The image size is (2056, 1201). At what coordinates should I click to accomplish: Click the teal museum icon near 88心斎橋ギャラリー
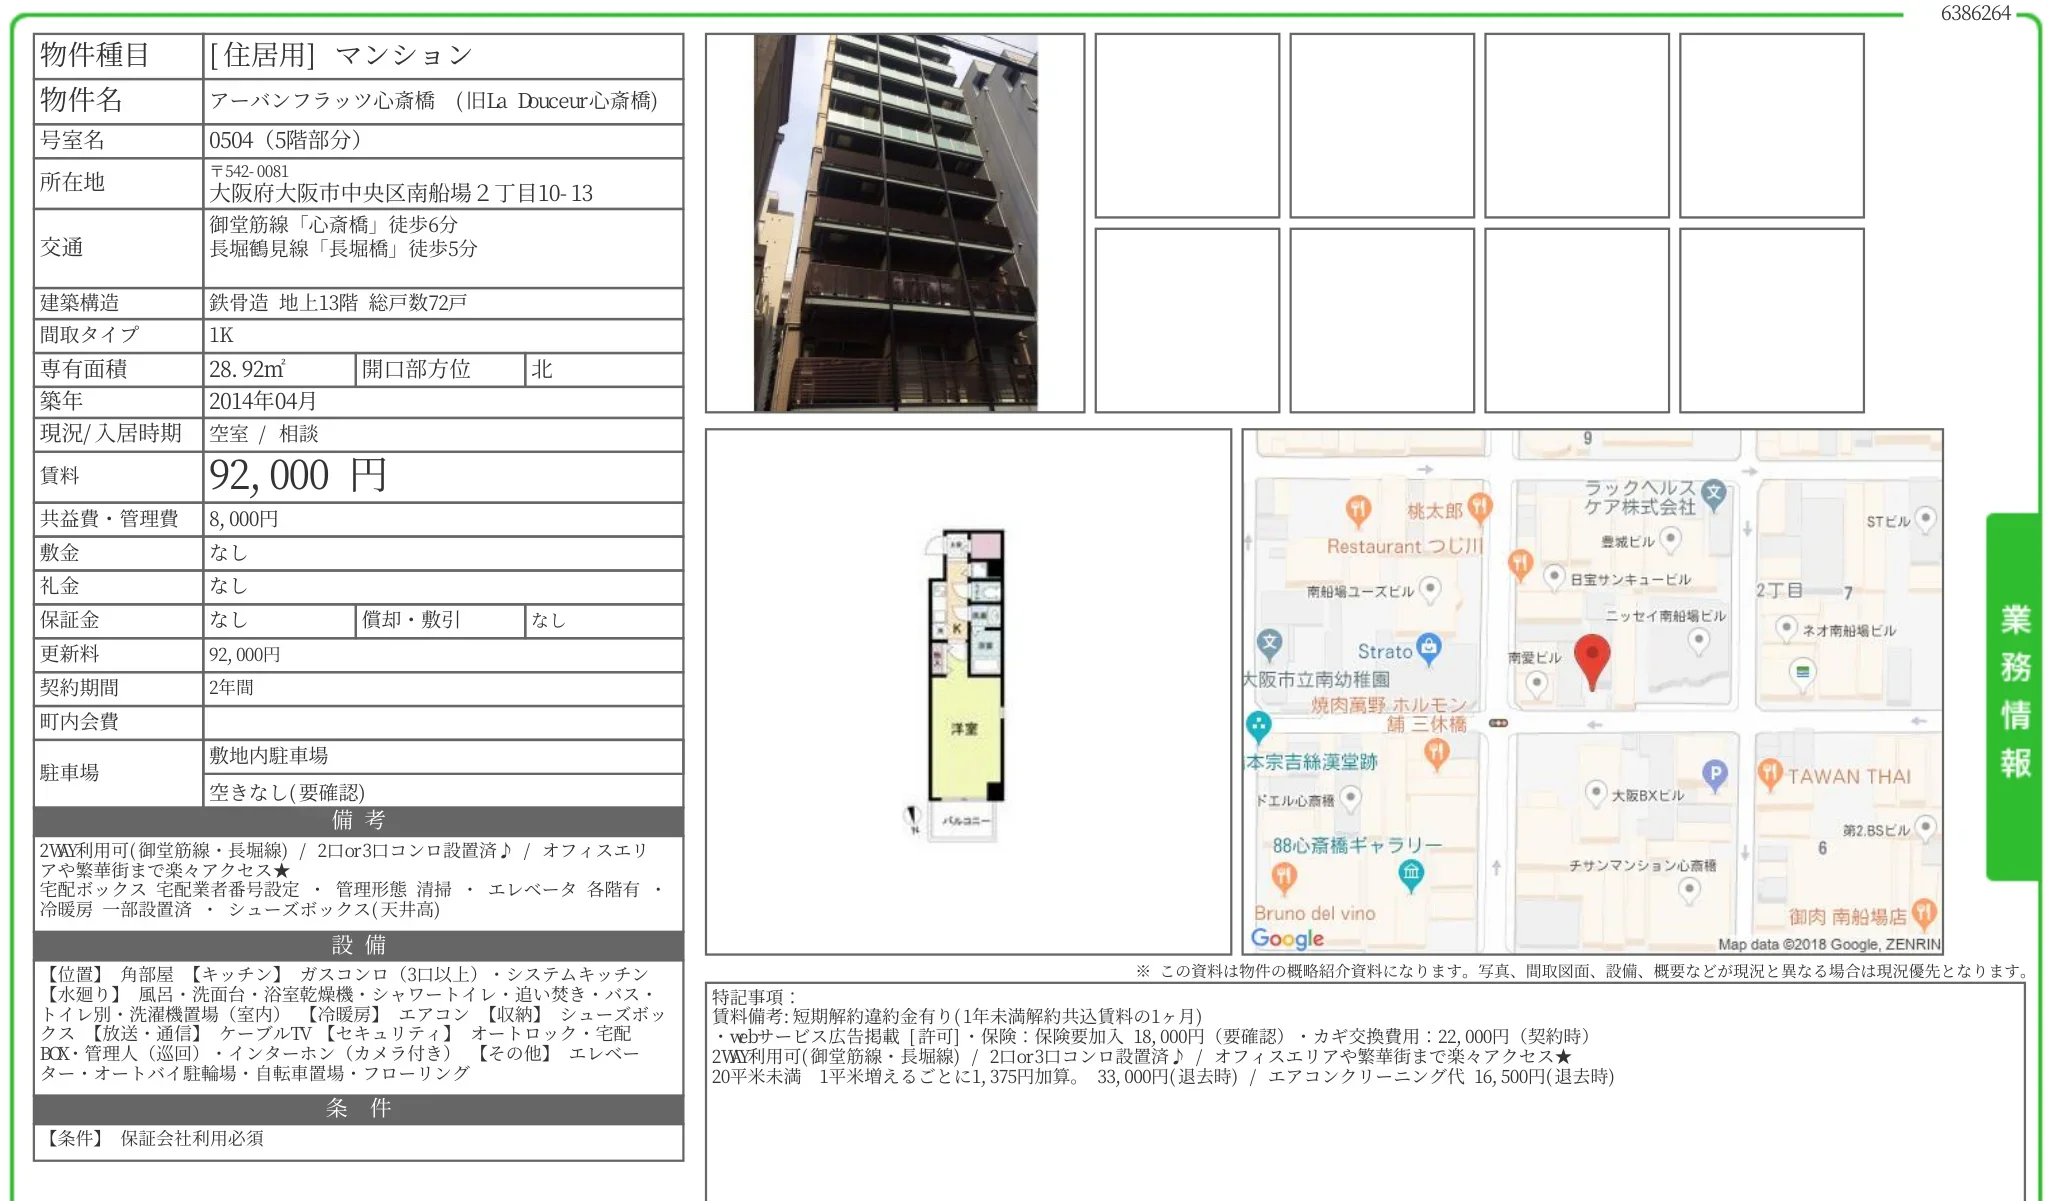[x=1411, y=871]
